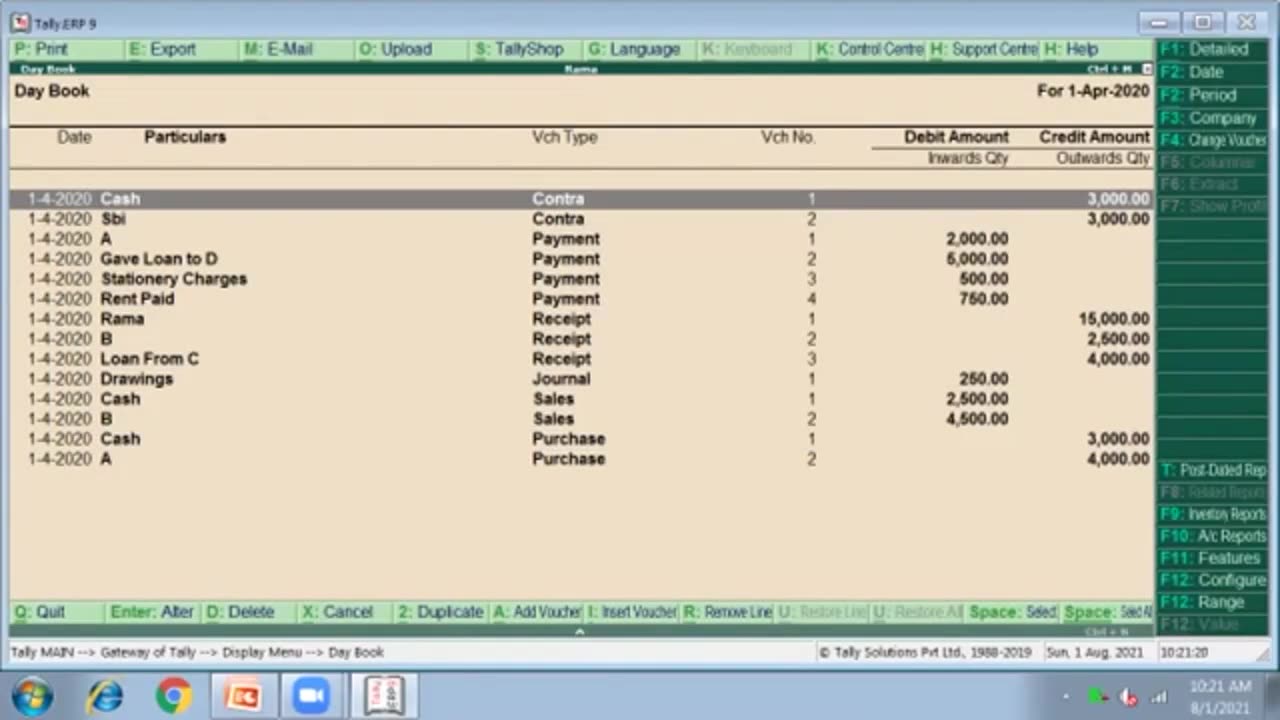Viewport: 1280px width, 720px height.
Task: Open Help in the top bar
Action: 1096,49
